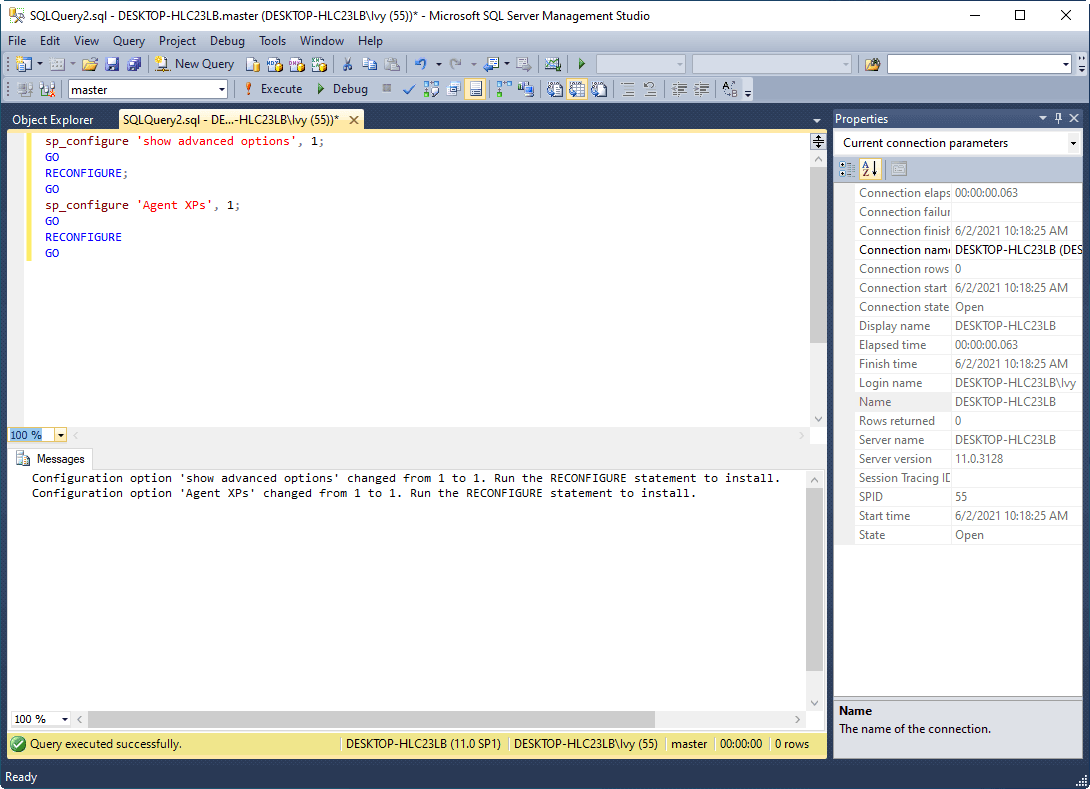
Task: Open the editor 100 % zoom dropdown
Action: [x=60, y=435]
